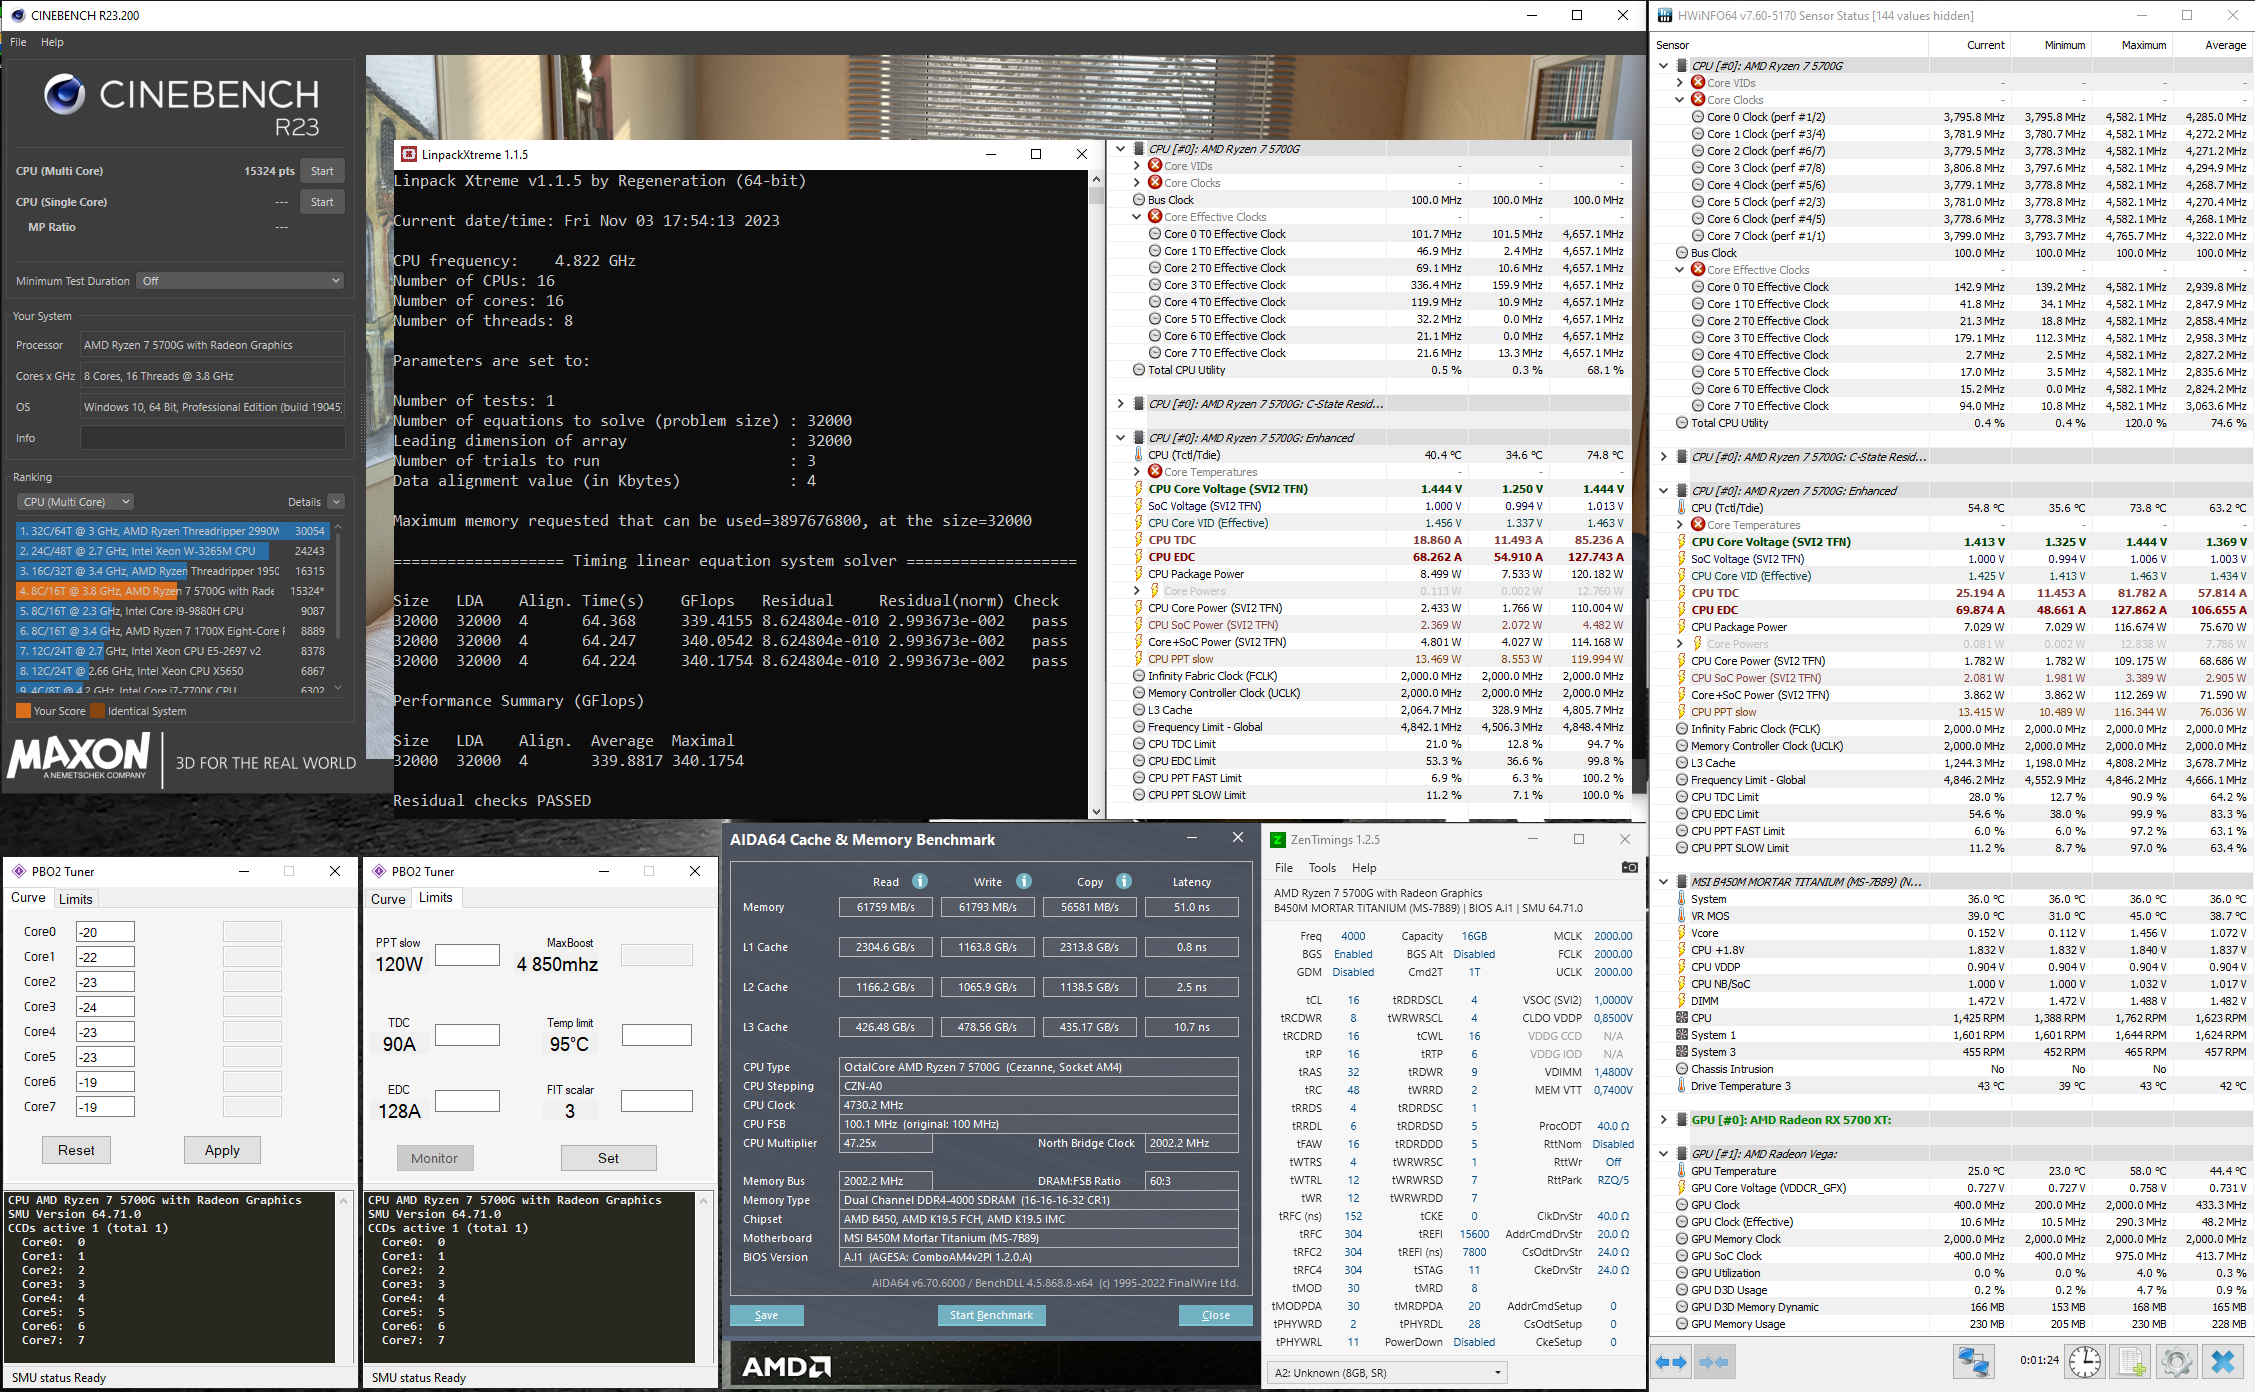The width and height of the screenshot is (2255, 1392).
Task: Open HWiNFO settings gear icon
Action: 2176,1362
